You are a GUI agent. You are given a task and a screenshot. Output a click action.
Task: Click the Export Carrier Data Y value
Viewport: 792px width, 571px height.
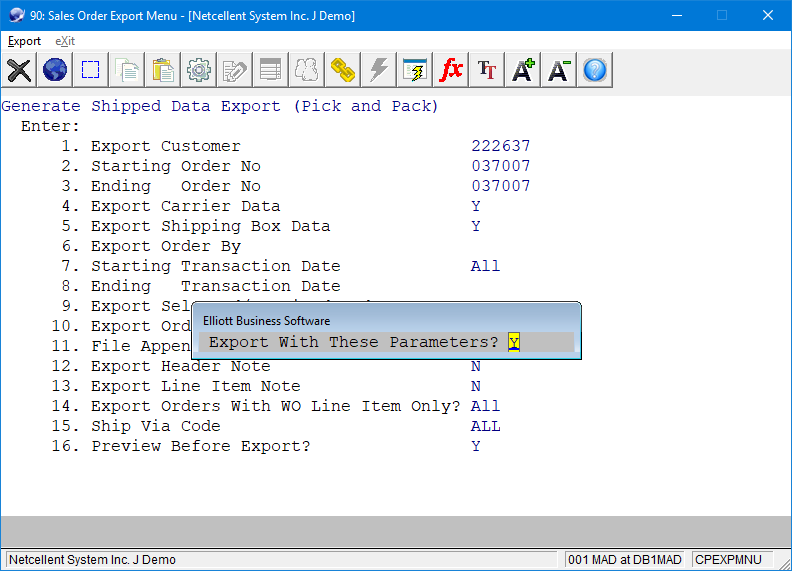[x=476, y=206]
